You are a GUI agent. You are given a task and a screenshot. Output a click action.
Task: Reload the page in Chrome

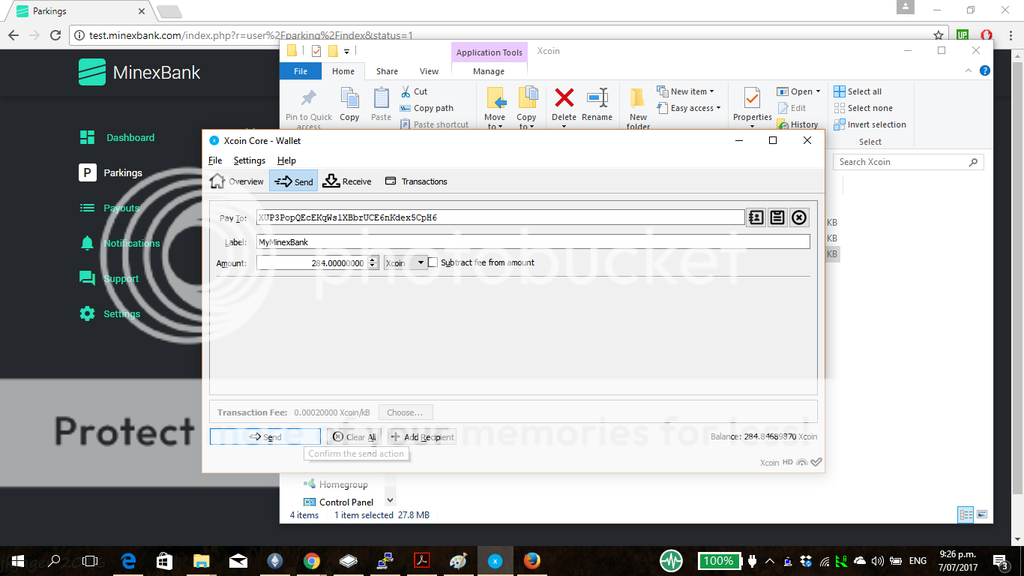coord(56,35)
